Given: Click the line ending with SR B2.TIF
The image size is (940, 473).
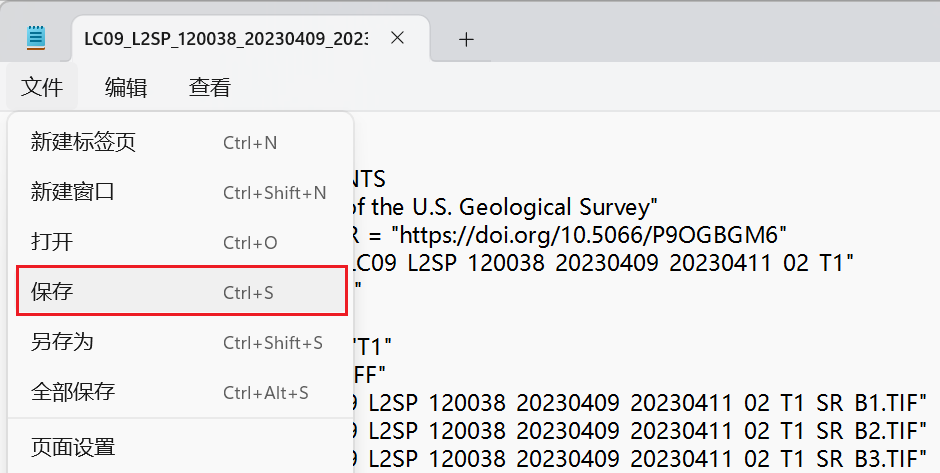Looking at the screenshot, I should 641,431.
